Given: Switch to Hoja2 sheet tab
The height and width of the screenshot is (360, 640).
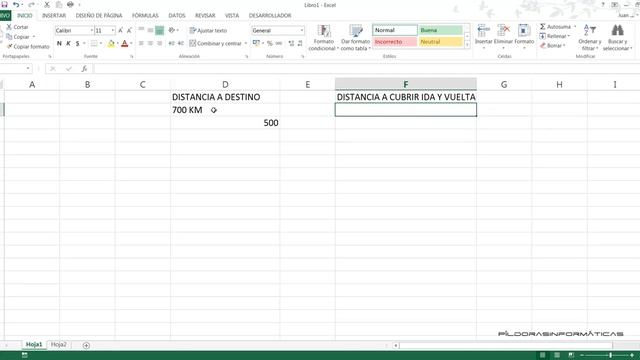Looking at the screenshot, I should 59,345.
